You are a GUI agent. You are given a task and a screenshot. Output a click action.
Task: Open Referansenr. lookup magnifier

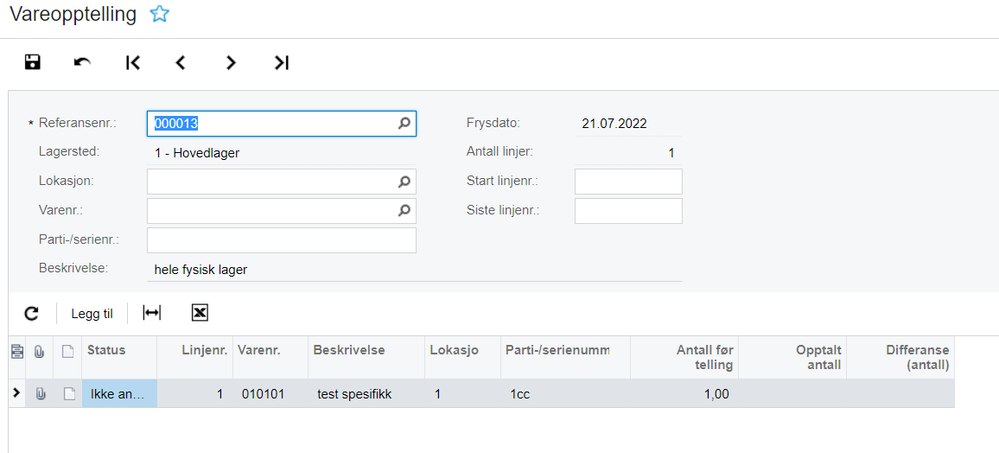[x=405, y=124]
